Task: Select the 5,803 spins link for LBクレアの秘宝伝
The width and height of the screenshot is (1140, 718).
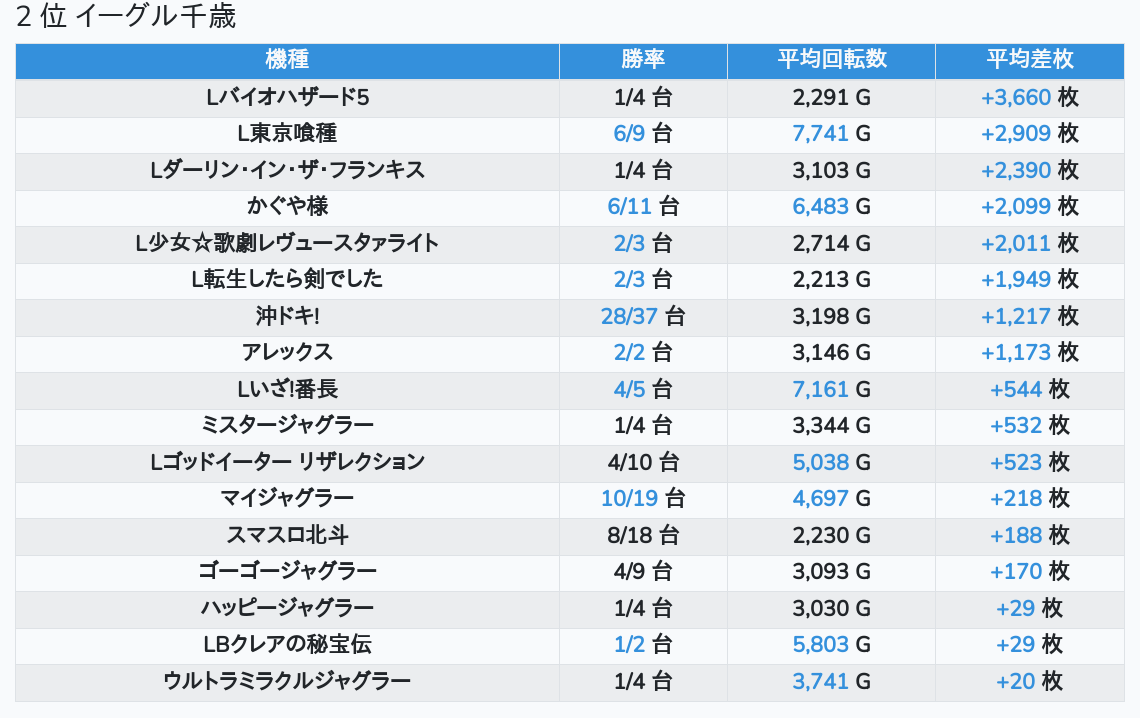Action: [820, 645]
